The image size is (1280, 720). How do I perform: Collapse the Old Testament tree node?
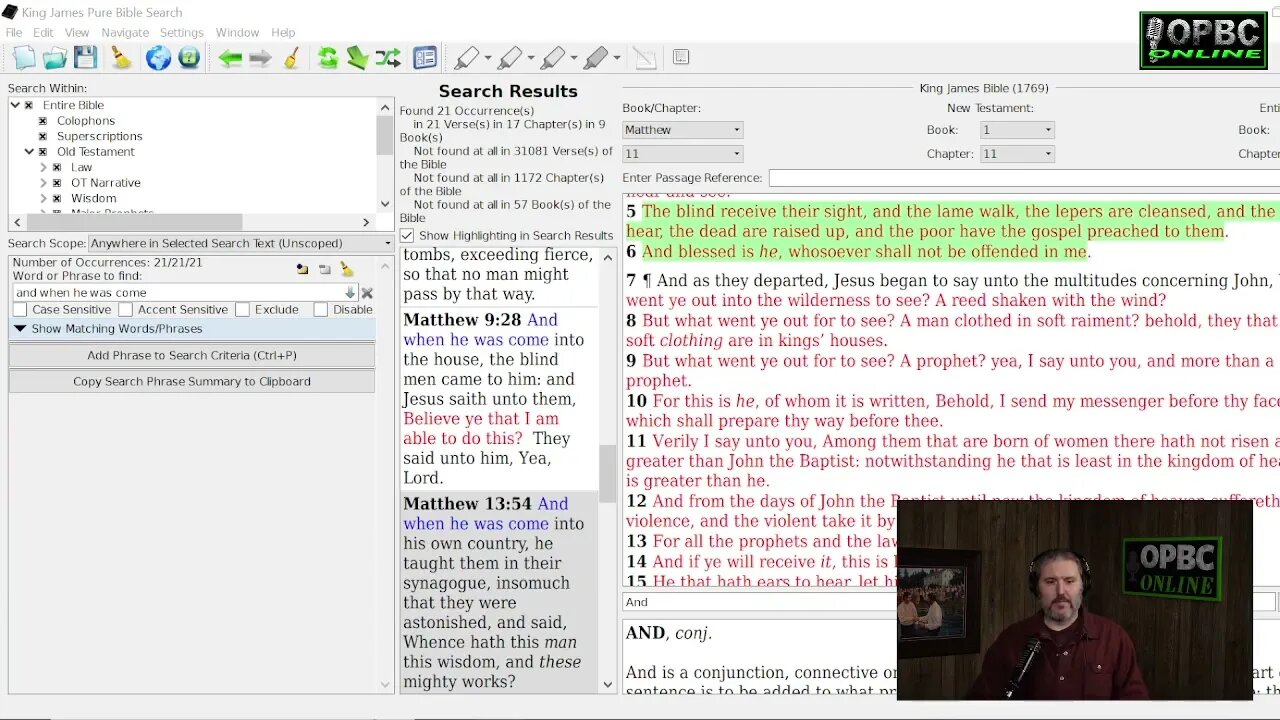pos(29,152)
